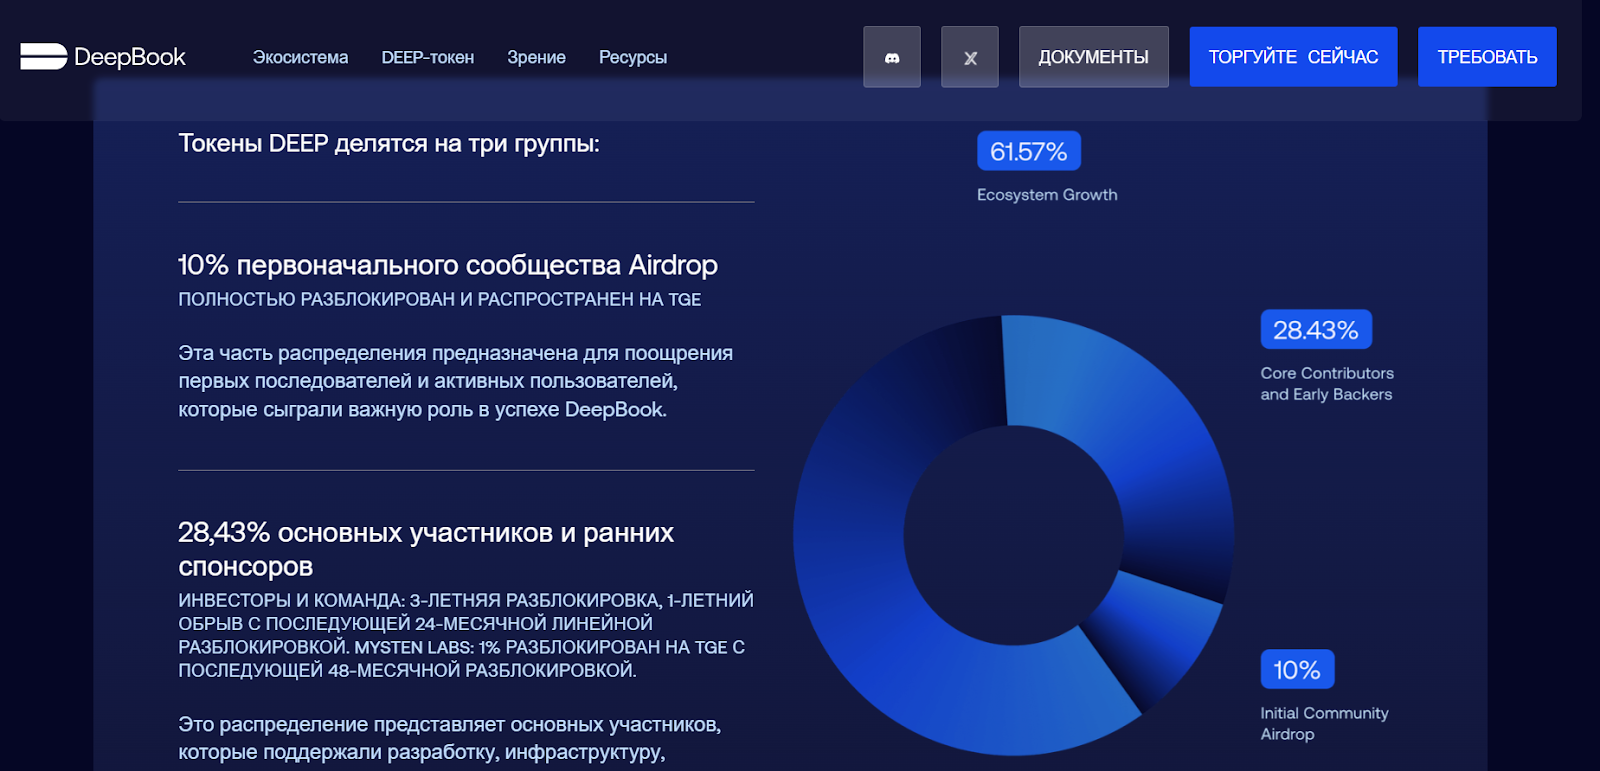Click paragraph starting 'Эта часть распределения предназначена'
Viewport: 1600px width, 771px height.
click(x=456, y=381)
